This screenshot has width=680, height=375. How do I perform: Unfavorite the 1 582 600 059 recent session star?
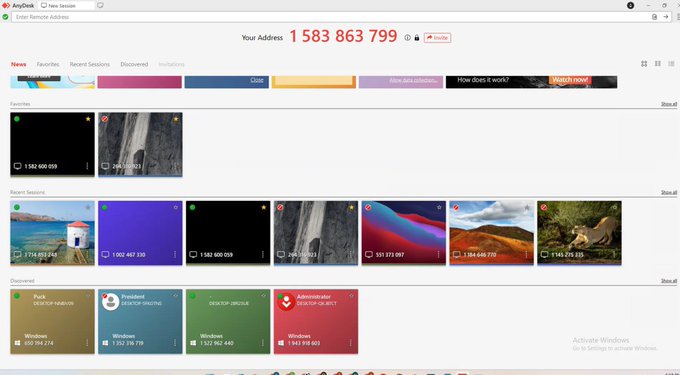tap(264, 208)
